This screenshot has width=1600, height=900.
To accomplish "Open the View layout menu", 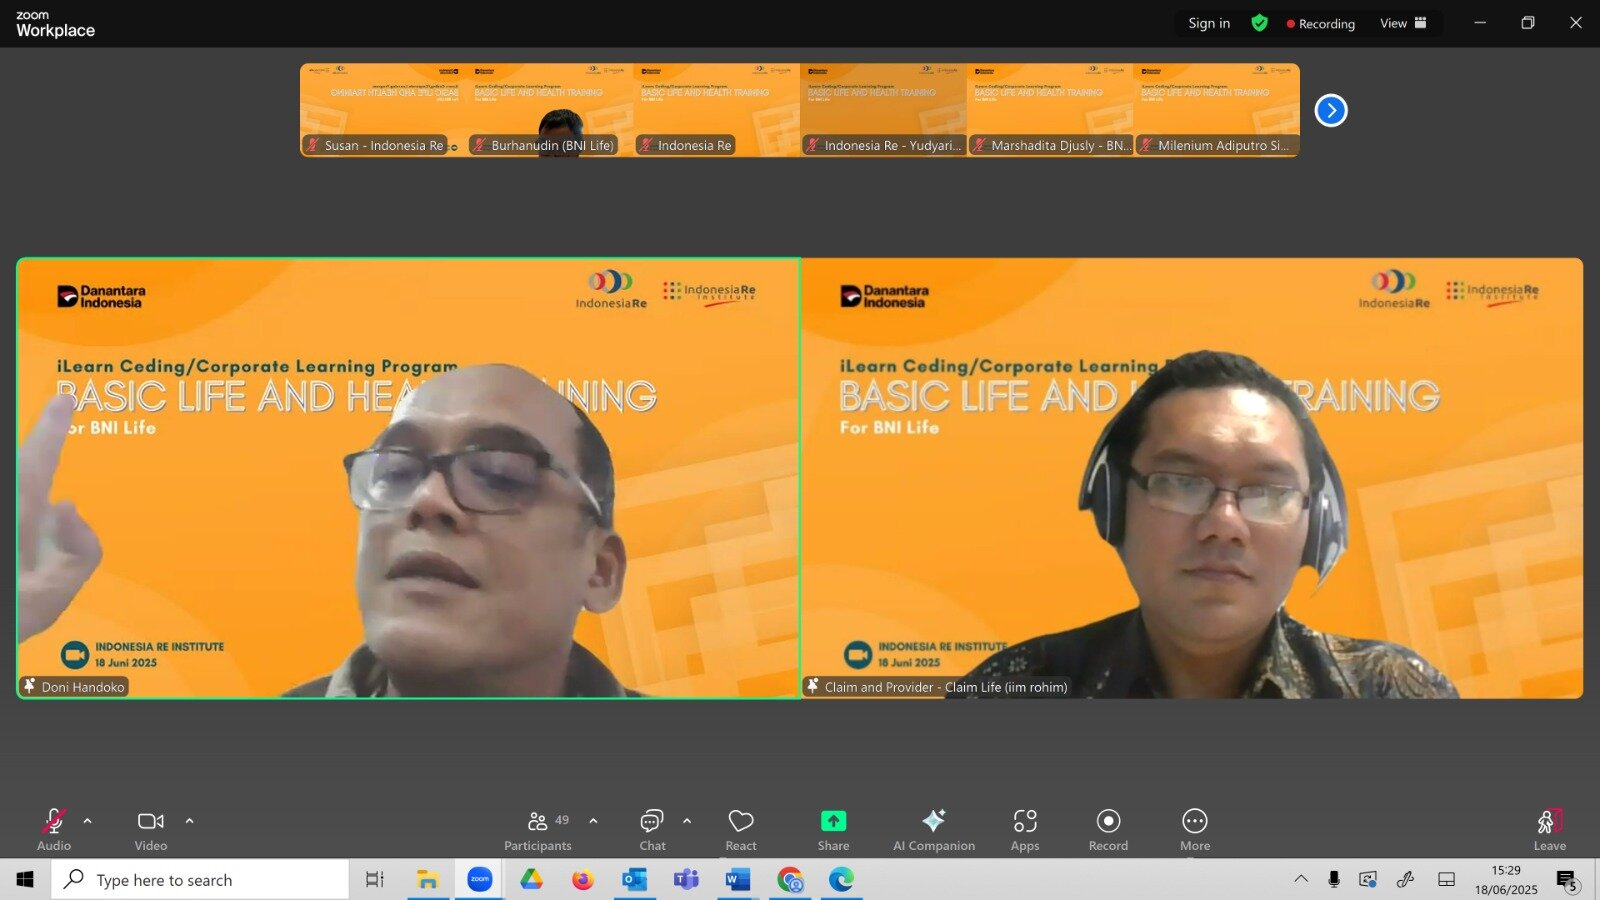I will [1403, 23].
